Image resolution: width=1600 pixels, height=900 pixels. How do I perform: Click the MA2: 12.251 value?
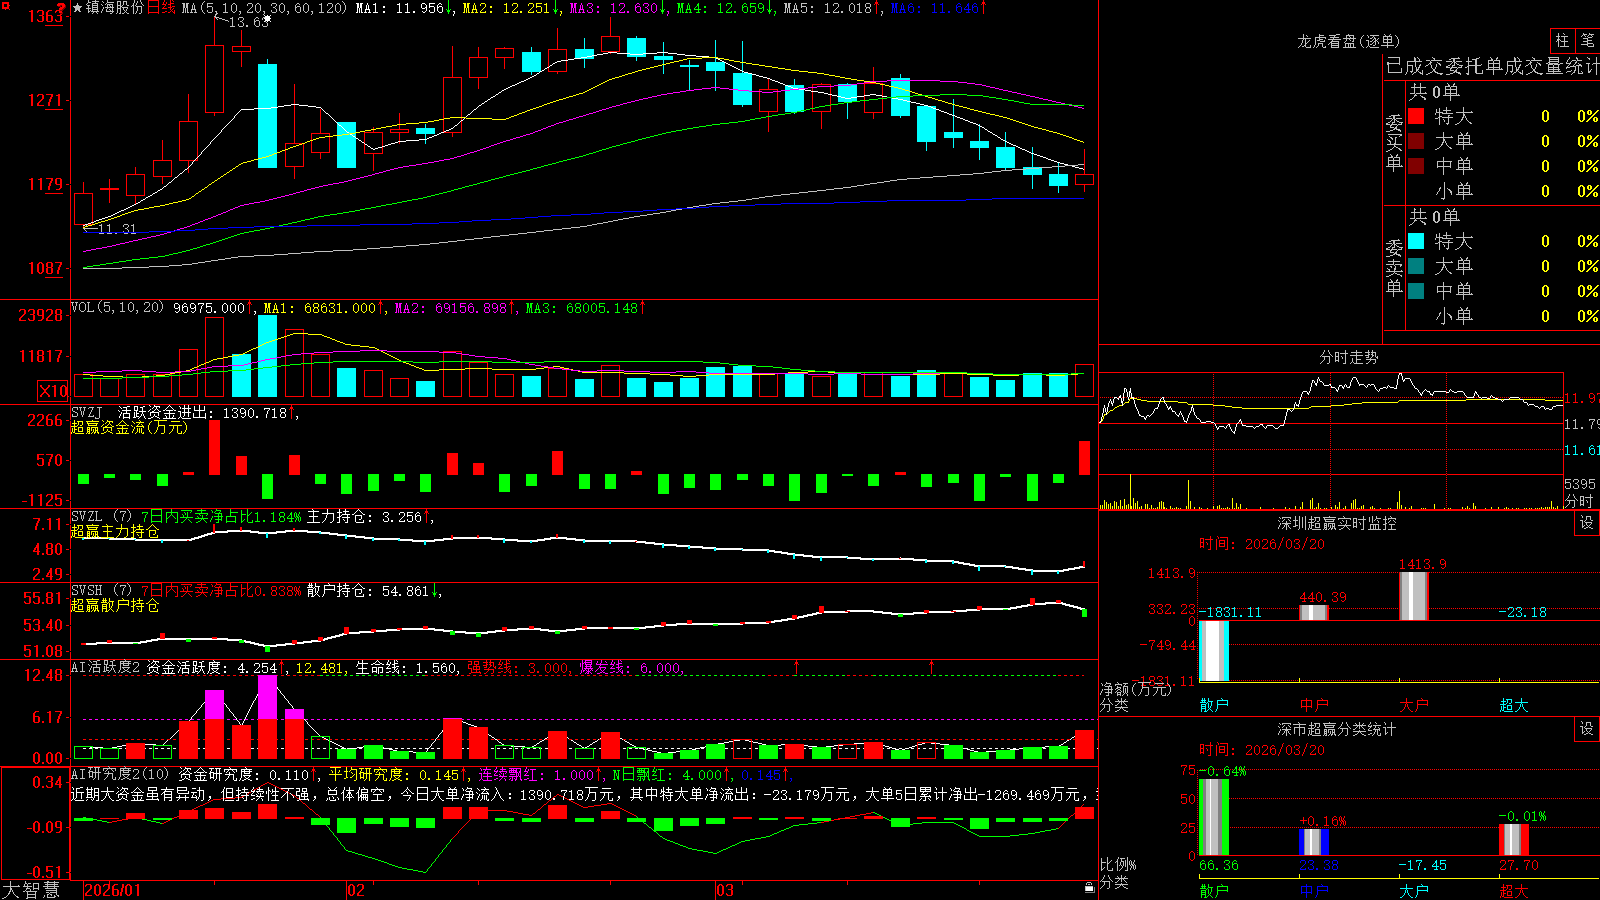(x=506, y=8)
